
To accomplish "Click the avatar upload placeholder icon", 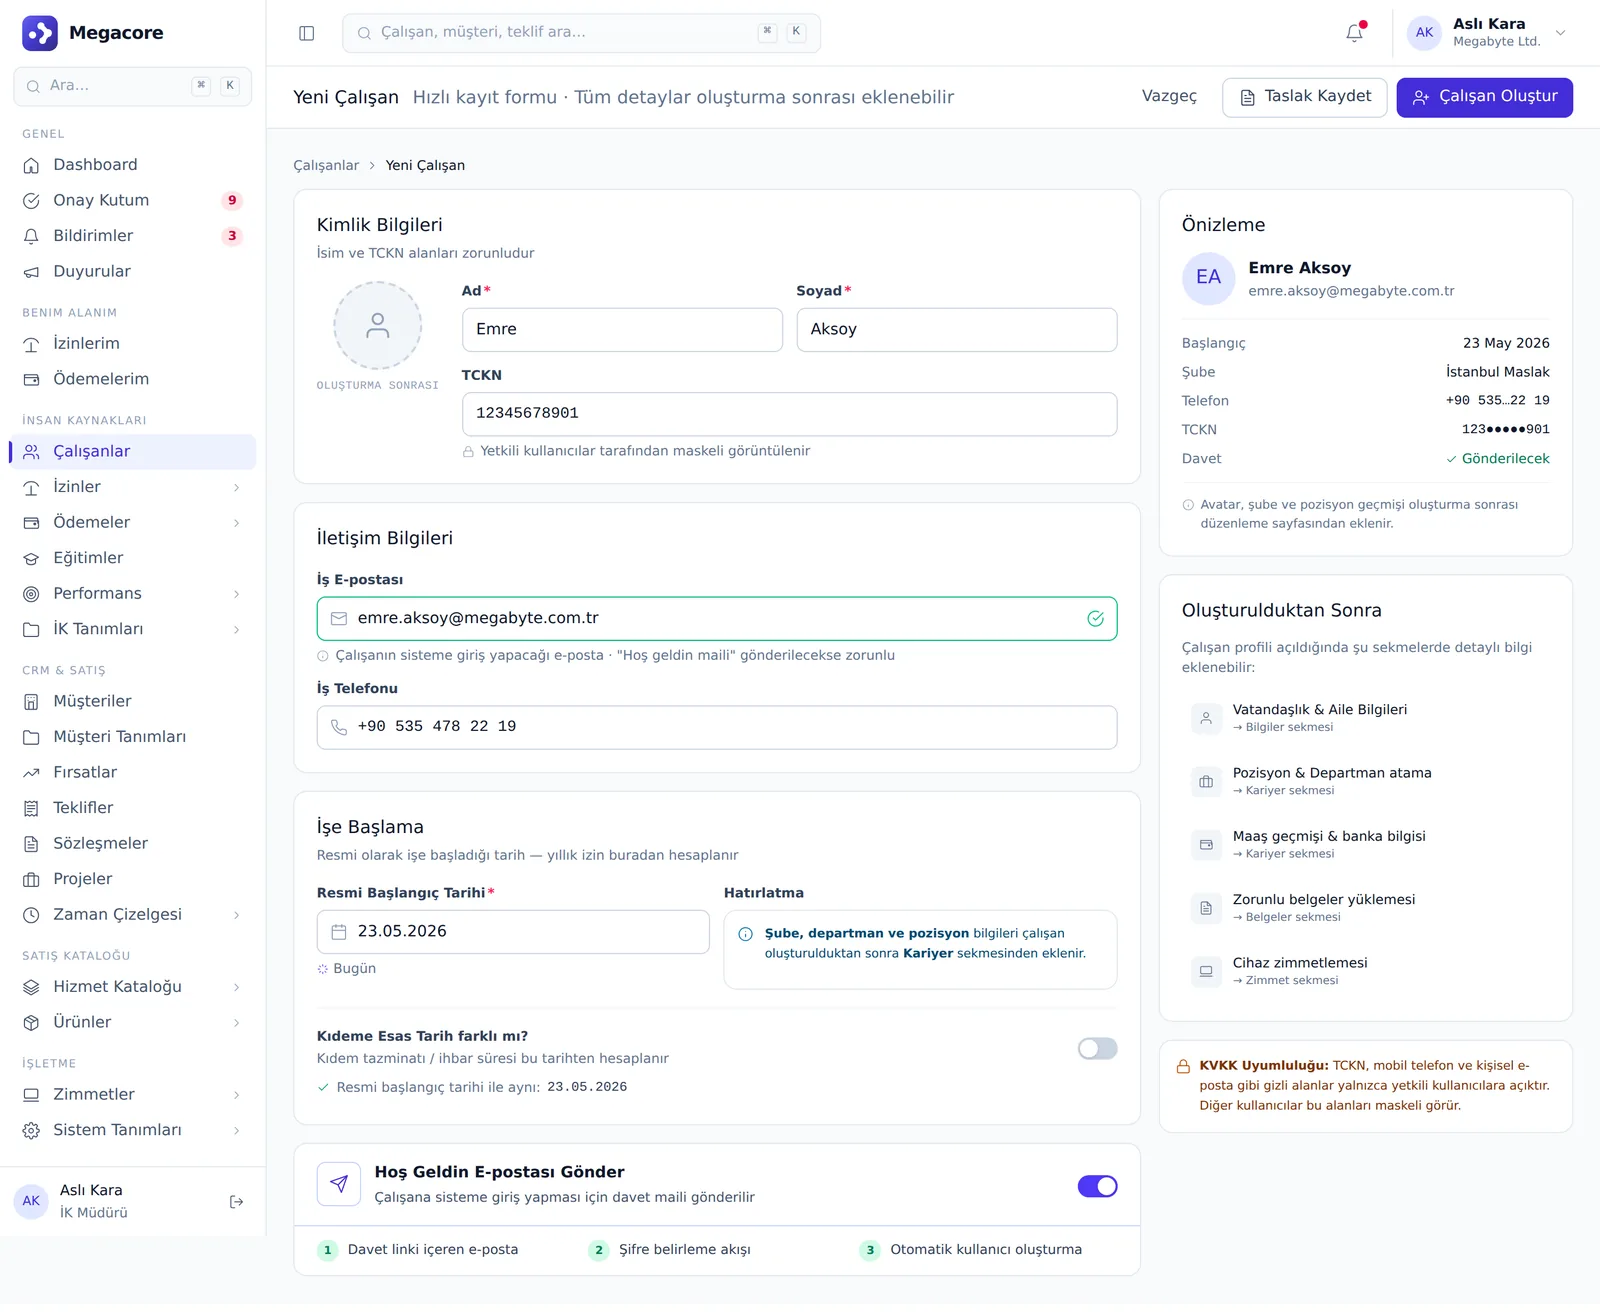I will 378,325.
